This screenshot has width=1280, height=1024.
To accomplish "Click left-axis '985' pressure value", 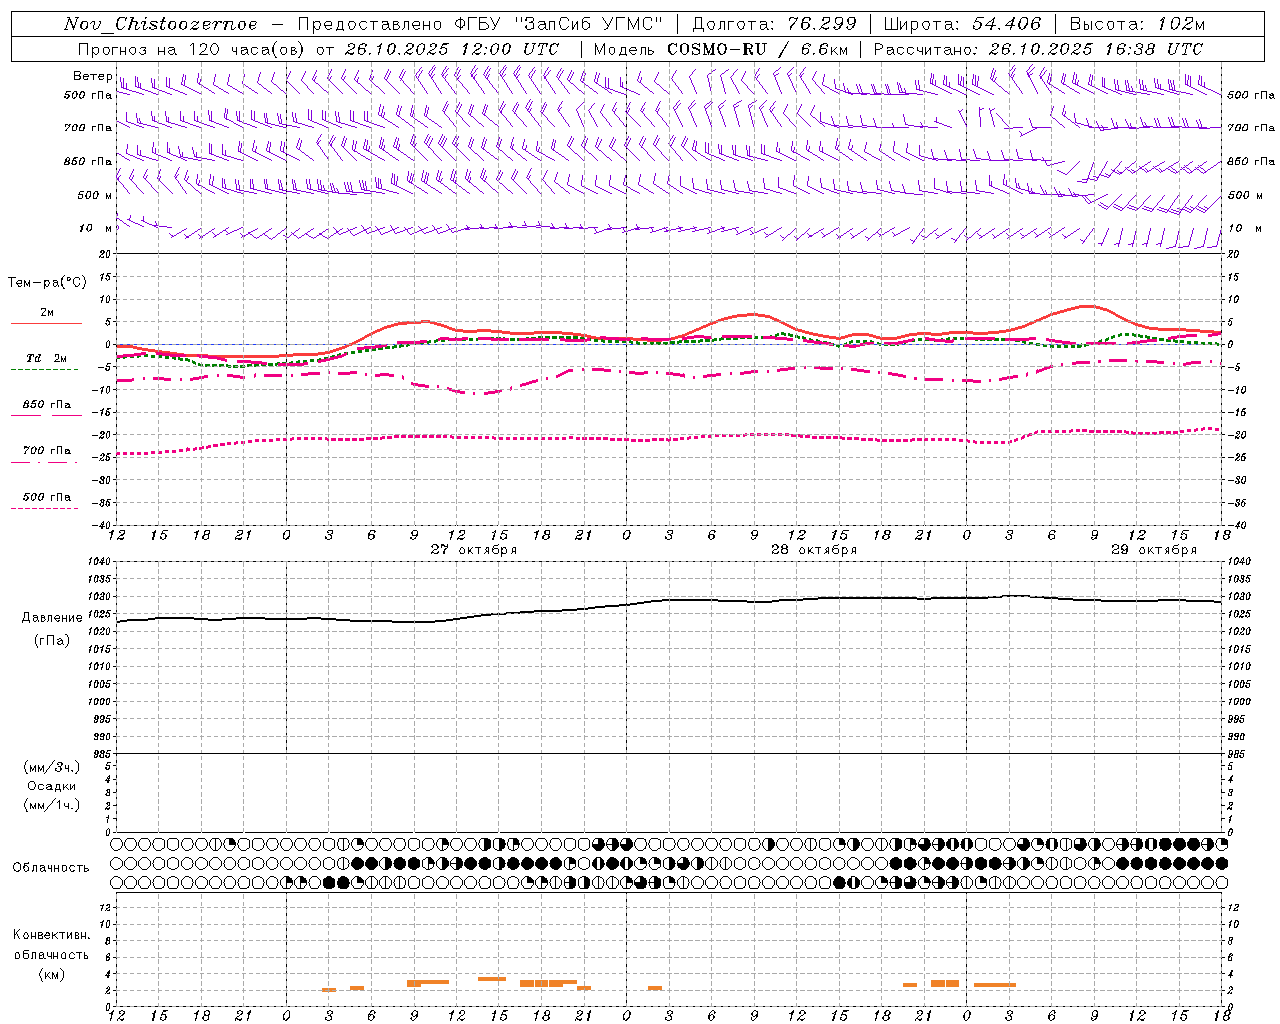I will click(x=103, y=754).
